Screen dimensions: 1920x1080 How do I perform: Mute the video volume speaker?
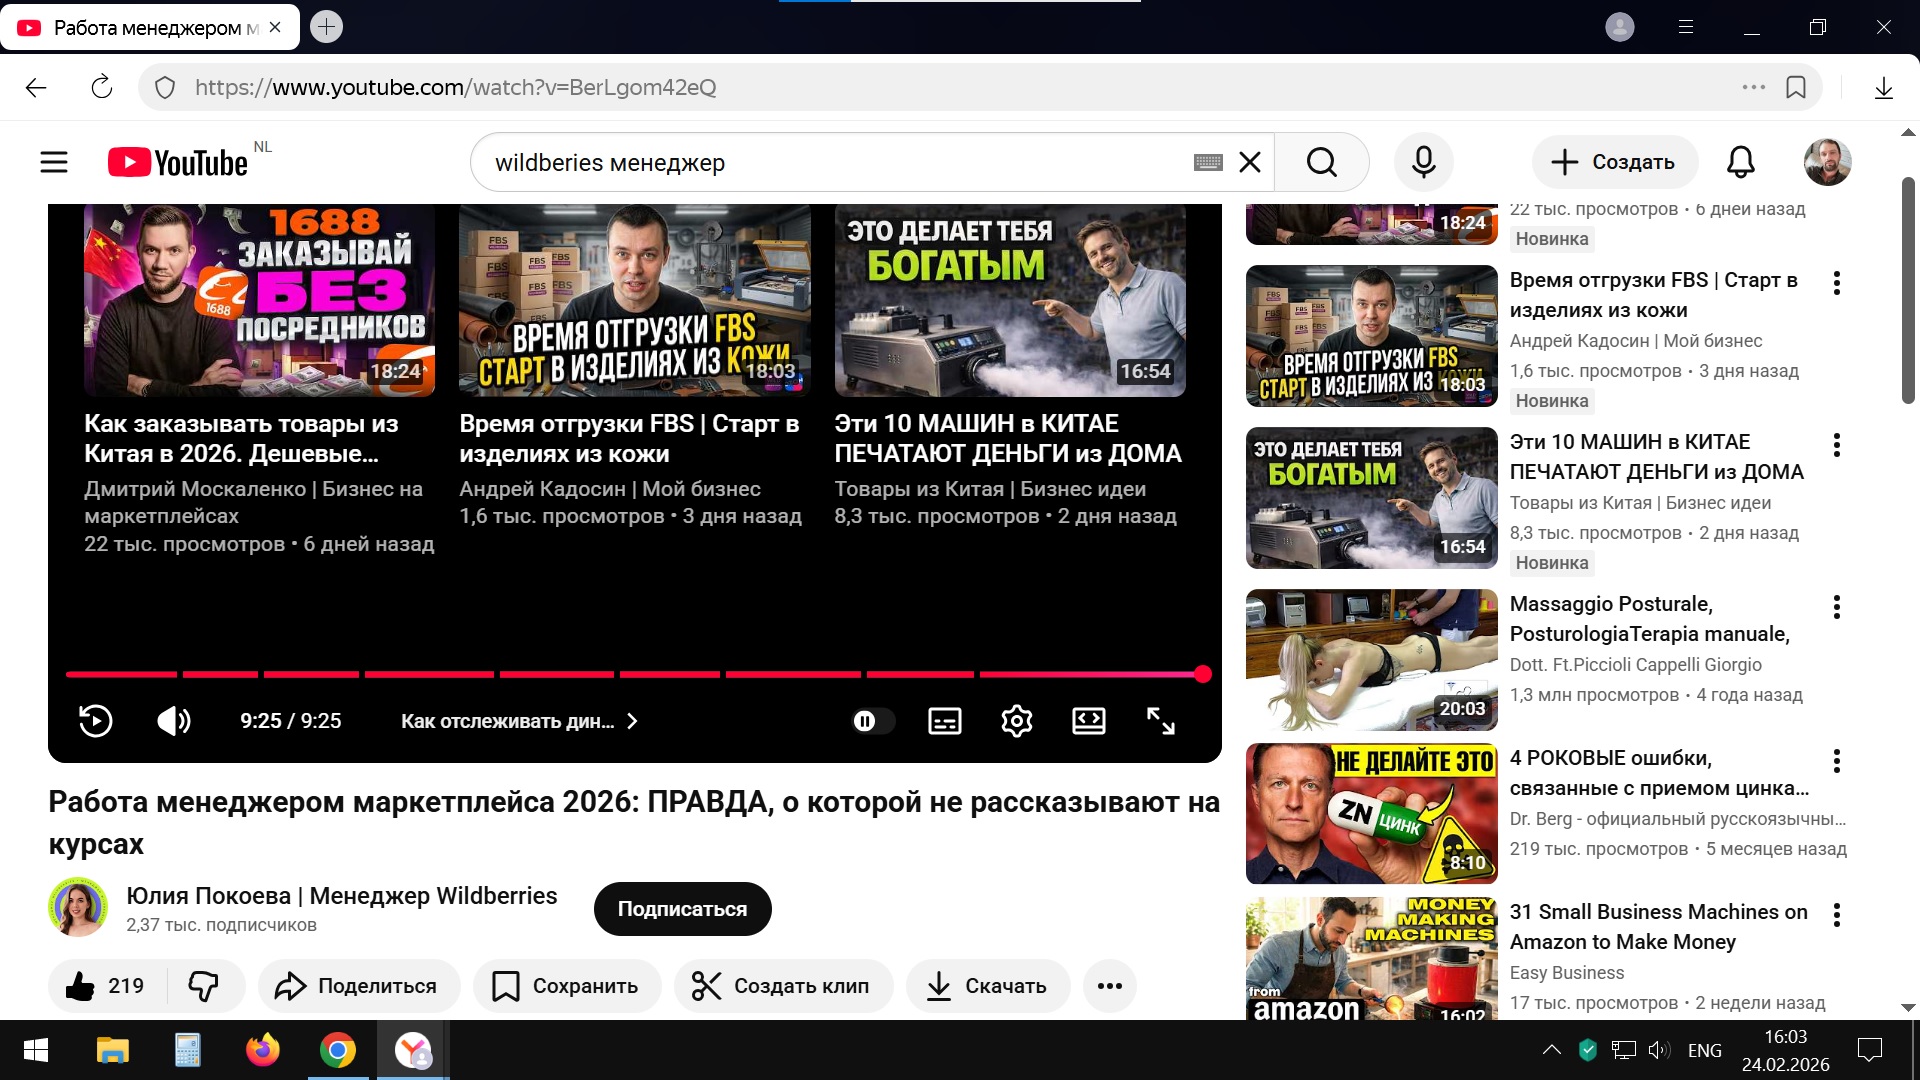click(x=174, y=721)
